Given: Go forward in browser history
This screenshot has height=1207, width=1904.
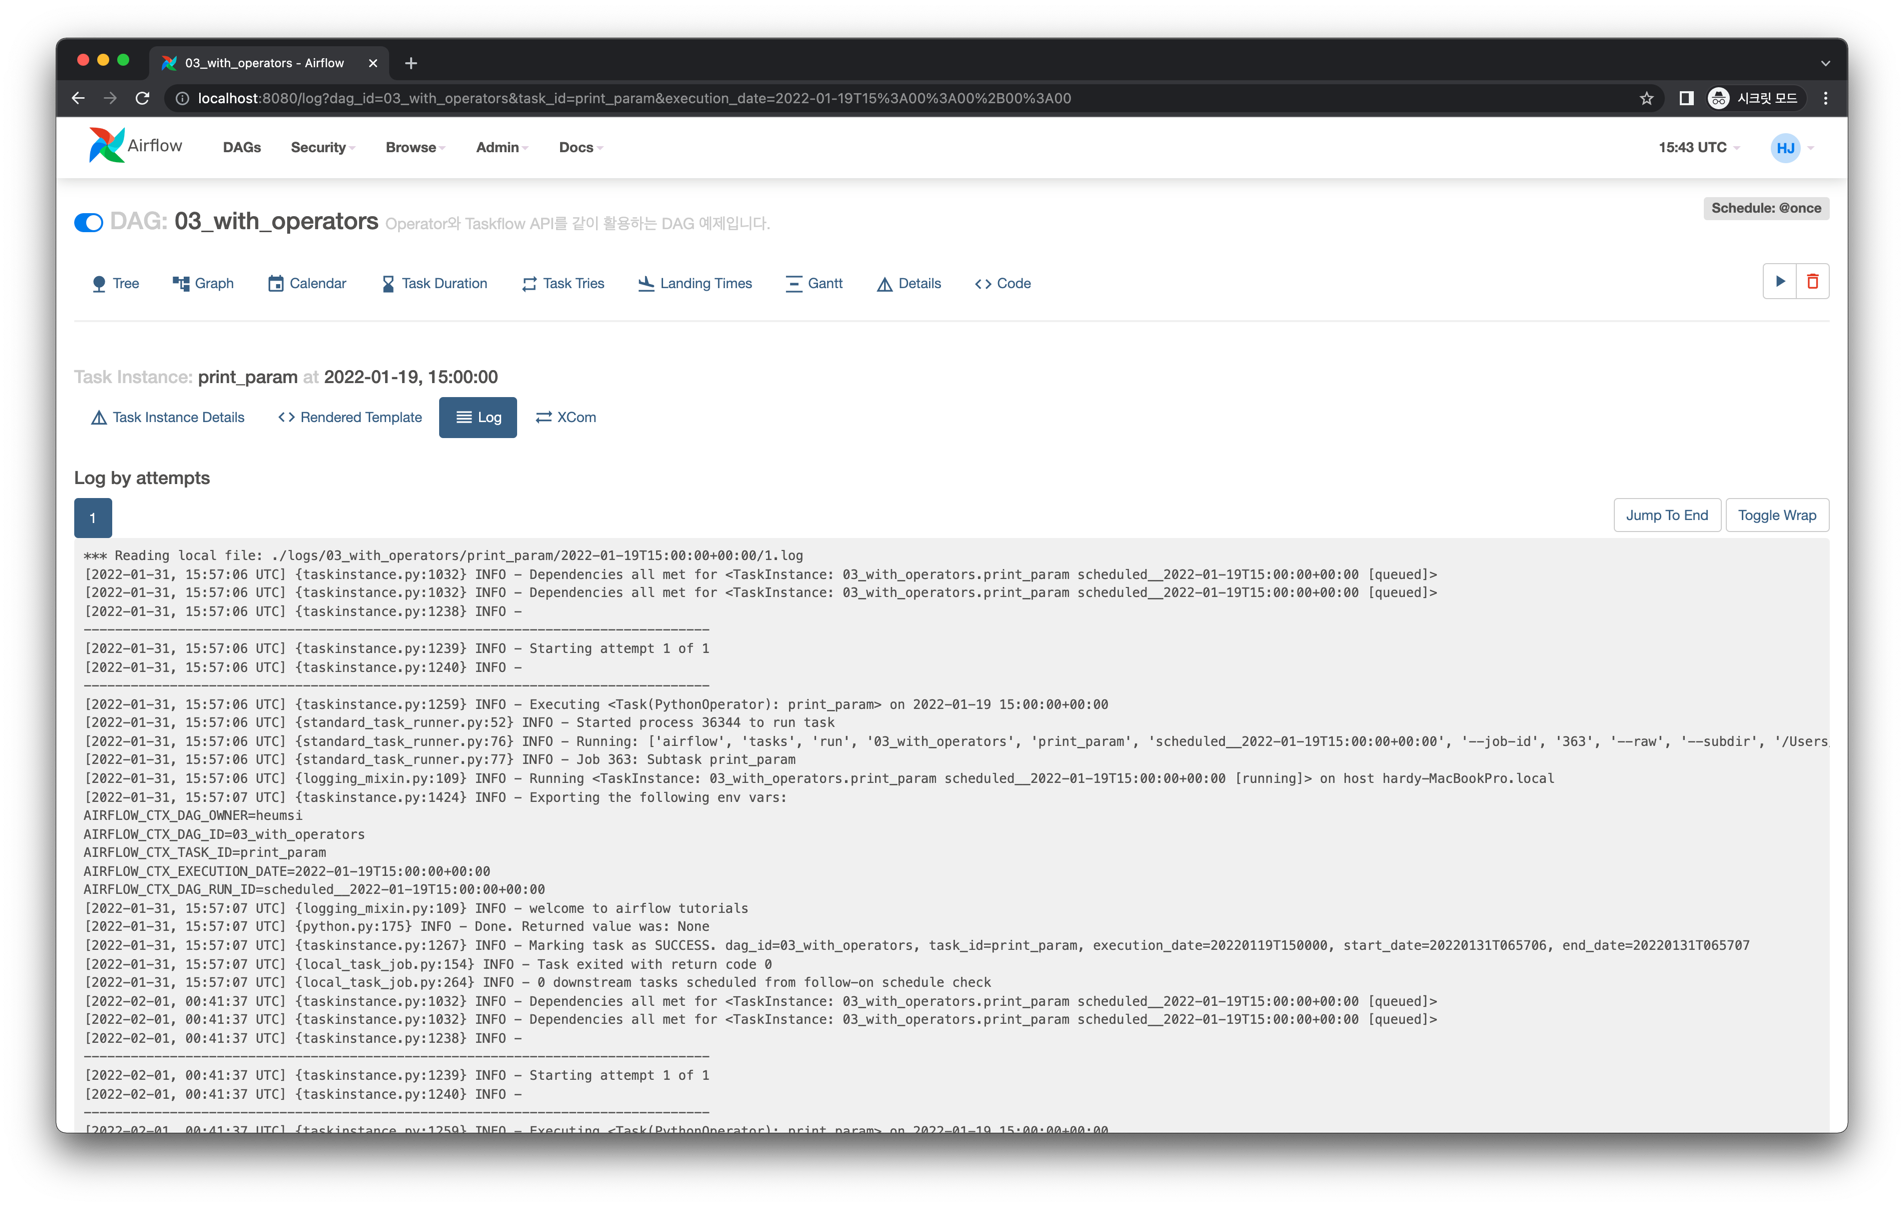Looking at the screenshot, I should [x=110, y=98].
